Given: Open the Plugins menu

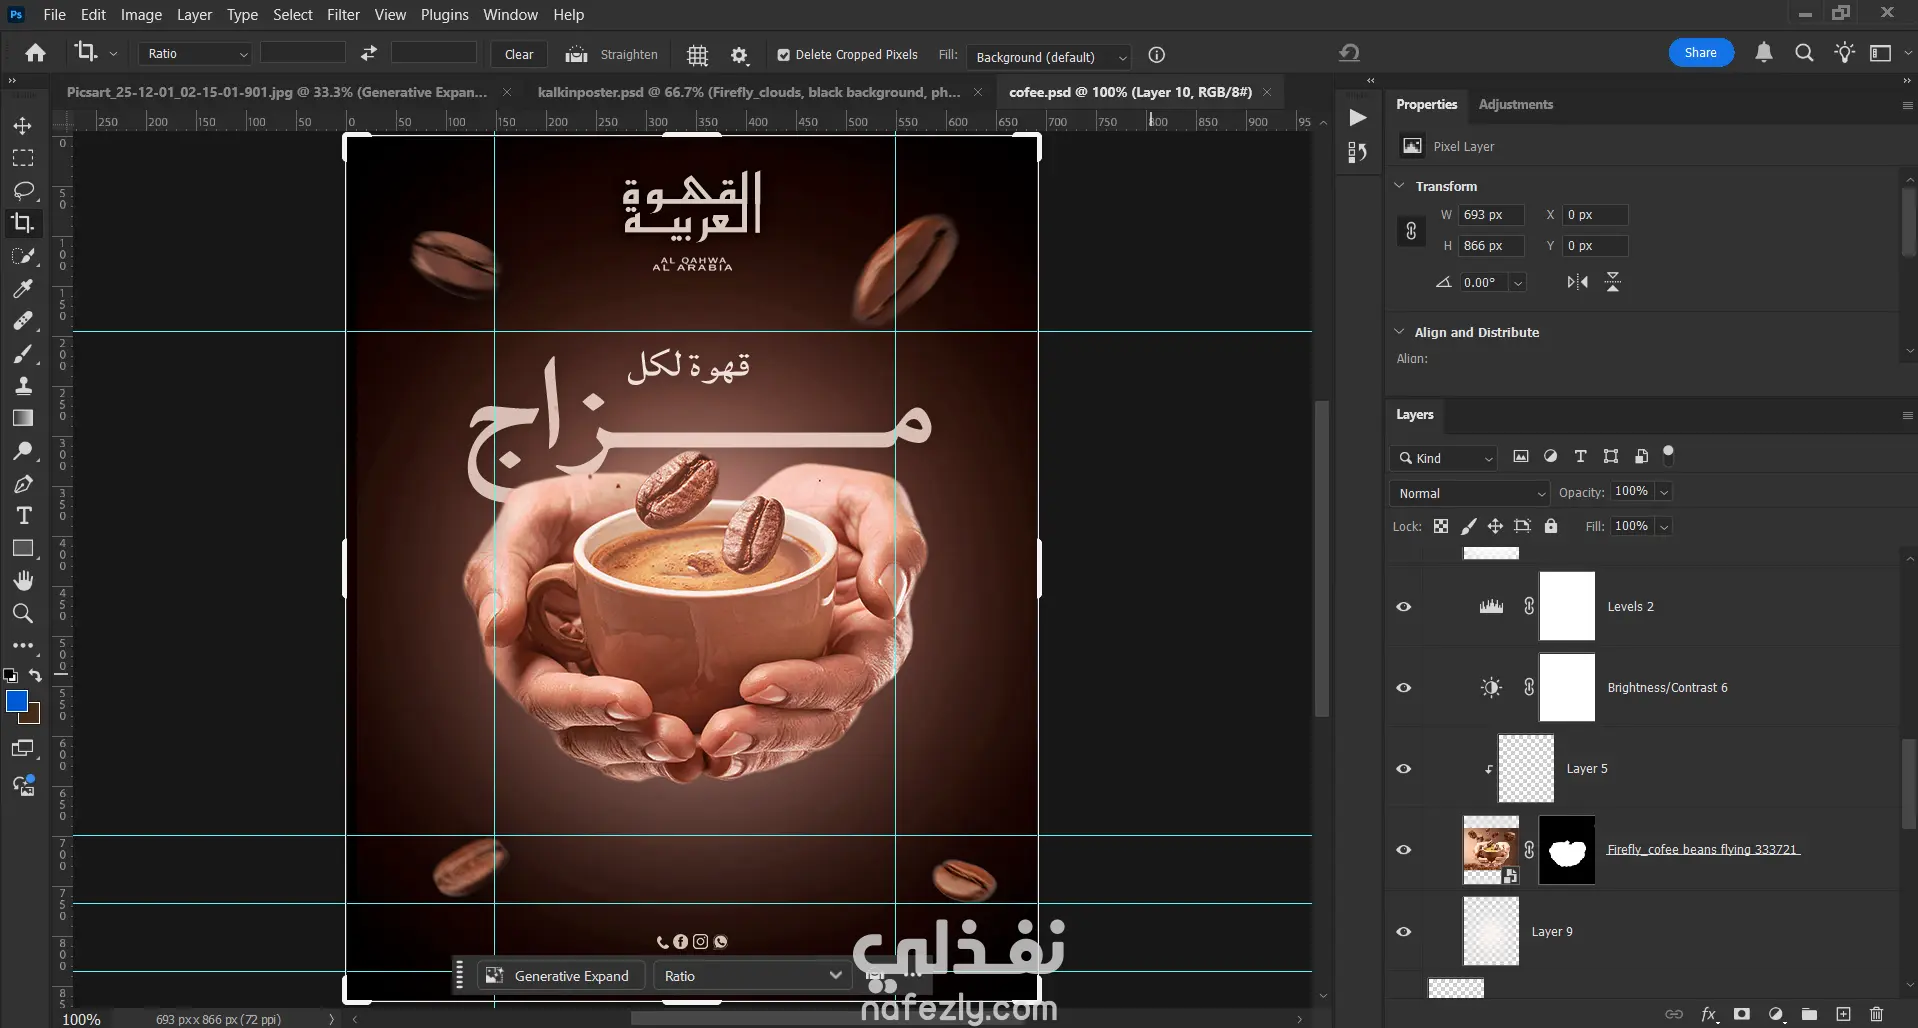Looking at the screenshot, I should 444,15.
